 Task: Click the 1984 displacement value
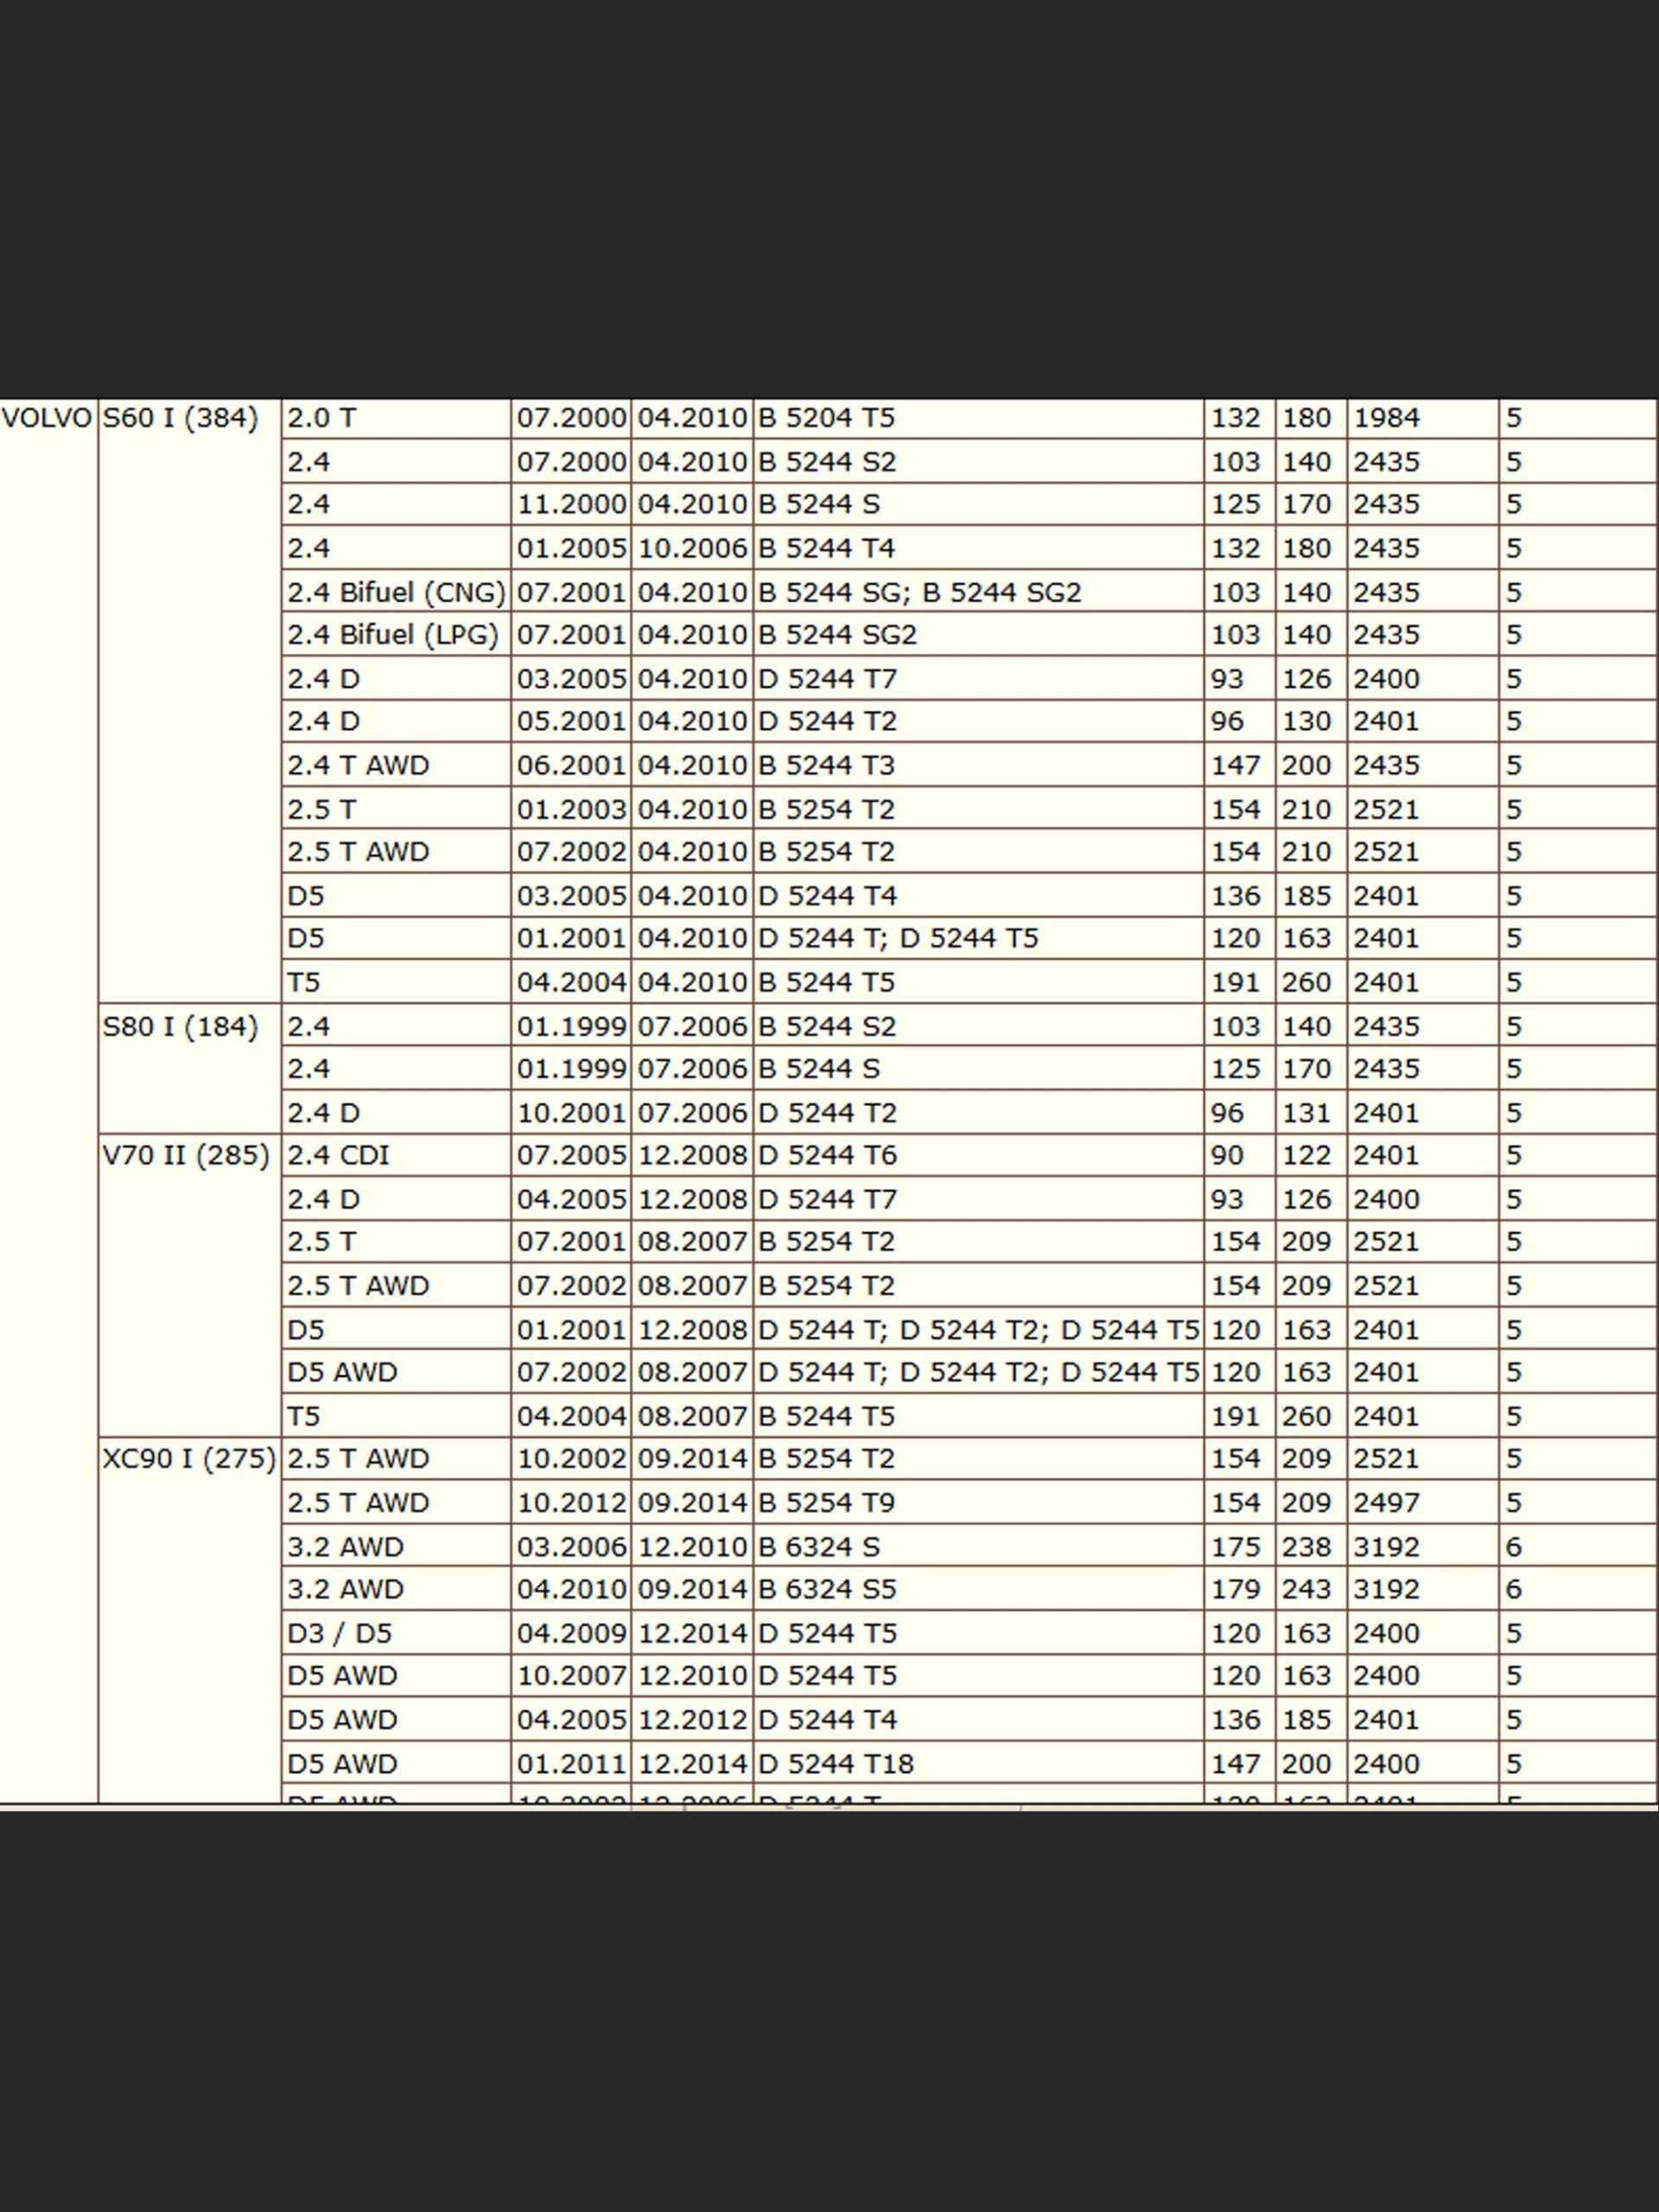(x=1386, y=418)
